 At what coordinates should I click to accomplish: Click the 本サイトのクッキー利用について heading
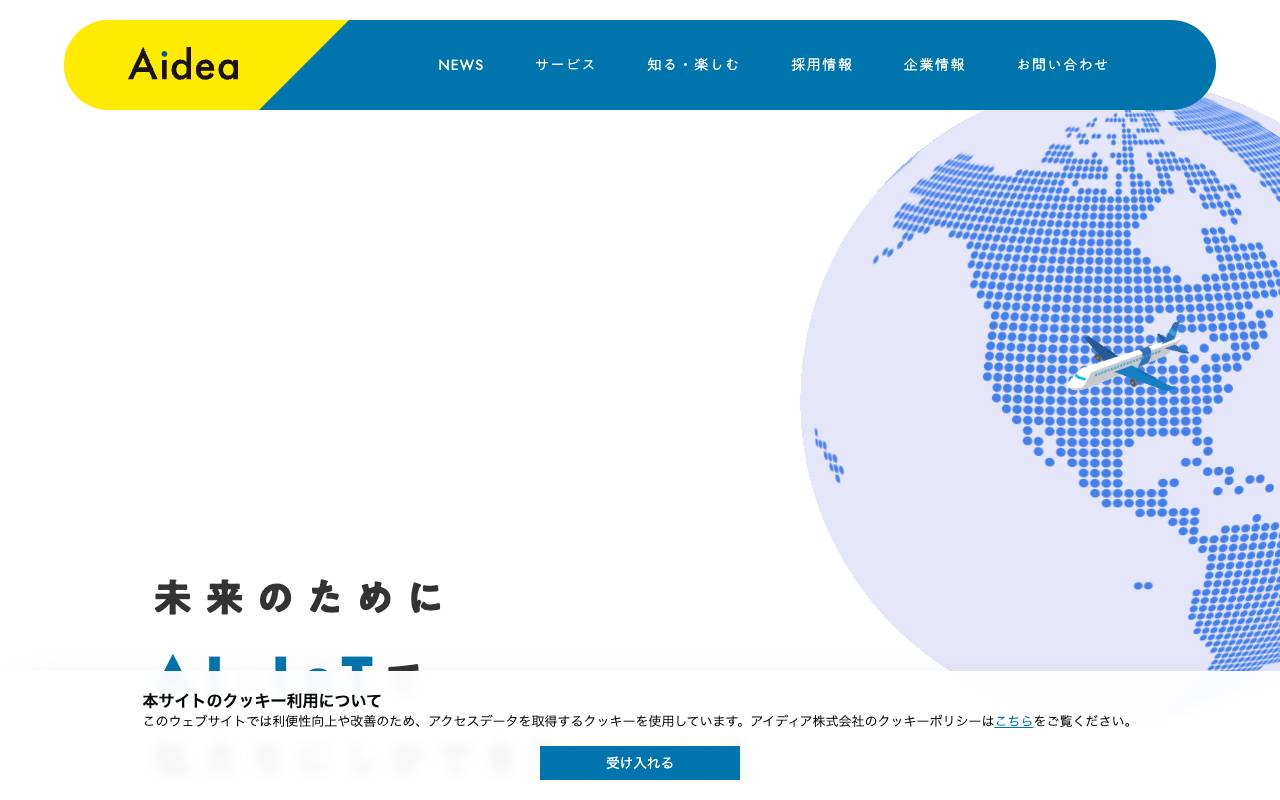click(262, 701)
